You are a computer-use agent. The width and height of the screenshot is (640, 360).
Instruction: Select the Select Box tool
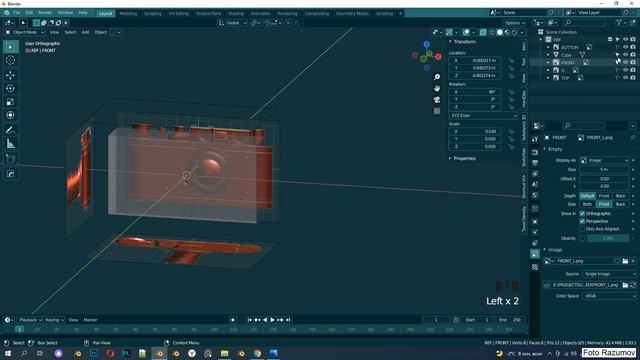pos(11,47)
